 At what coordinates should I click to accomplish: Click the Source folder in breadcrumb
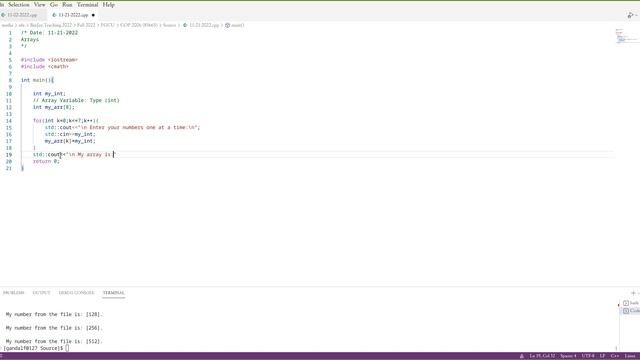click(x=169, y=25)
